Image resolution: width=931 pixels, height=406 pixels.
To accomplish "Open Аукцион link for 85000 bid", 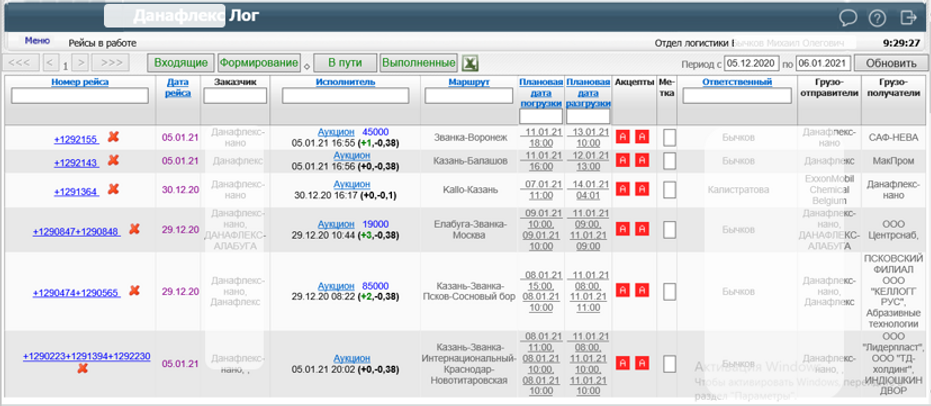I will pos(336,286).
